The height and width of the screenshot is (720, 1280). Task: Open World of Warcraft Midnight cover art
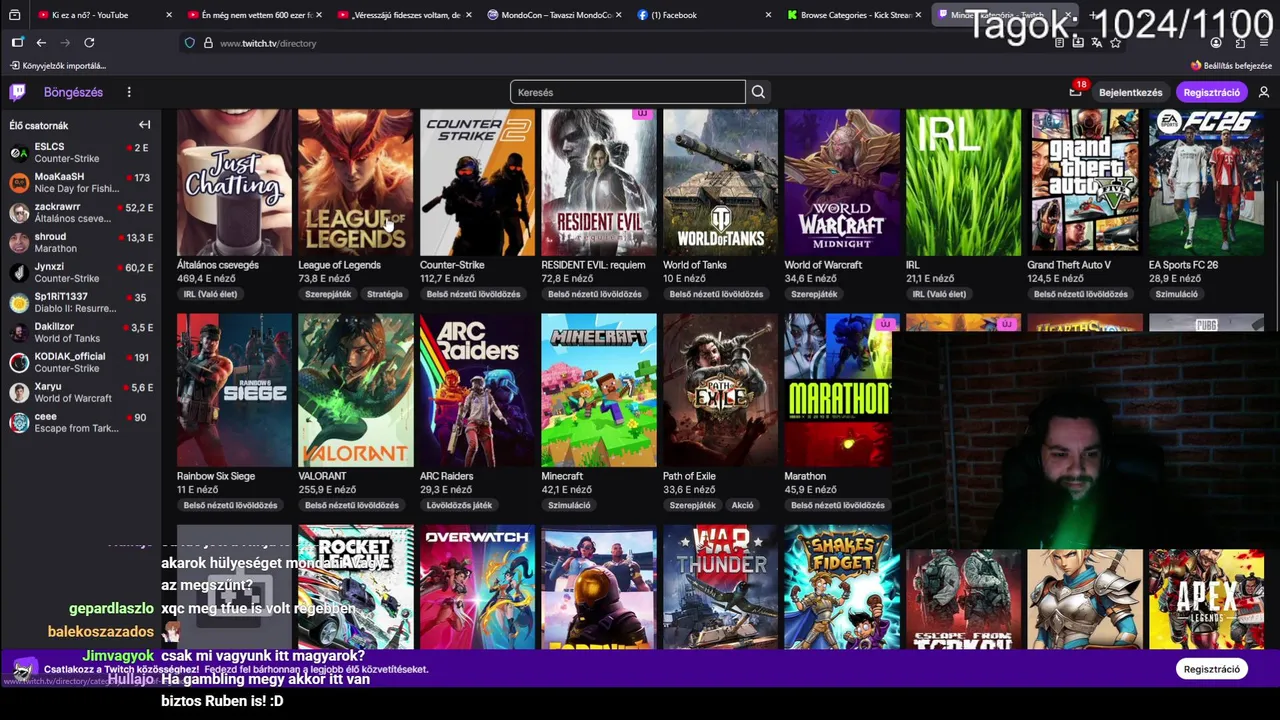tap(841, 182)
